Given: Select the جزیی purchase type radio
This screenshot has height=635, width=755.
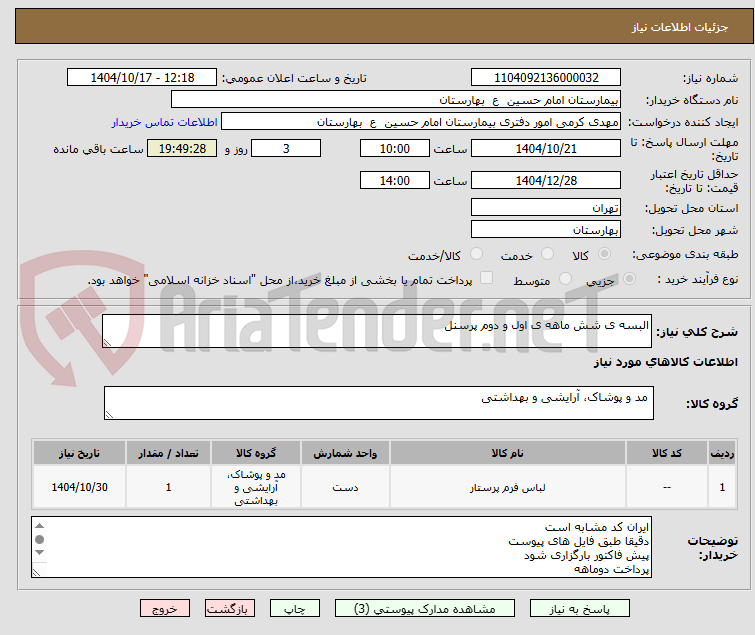Looking at the screenshot, I should pyautogui.click(x=629, y=278).
